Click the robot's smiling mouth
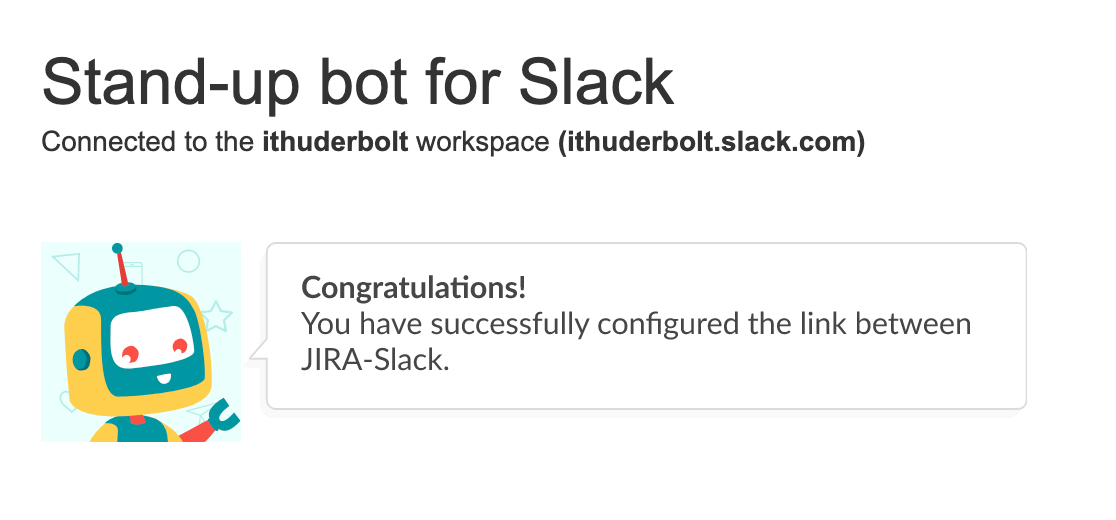This screenshot has width=1116, height=520. pyautogui.click(x=162, y=378)
